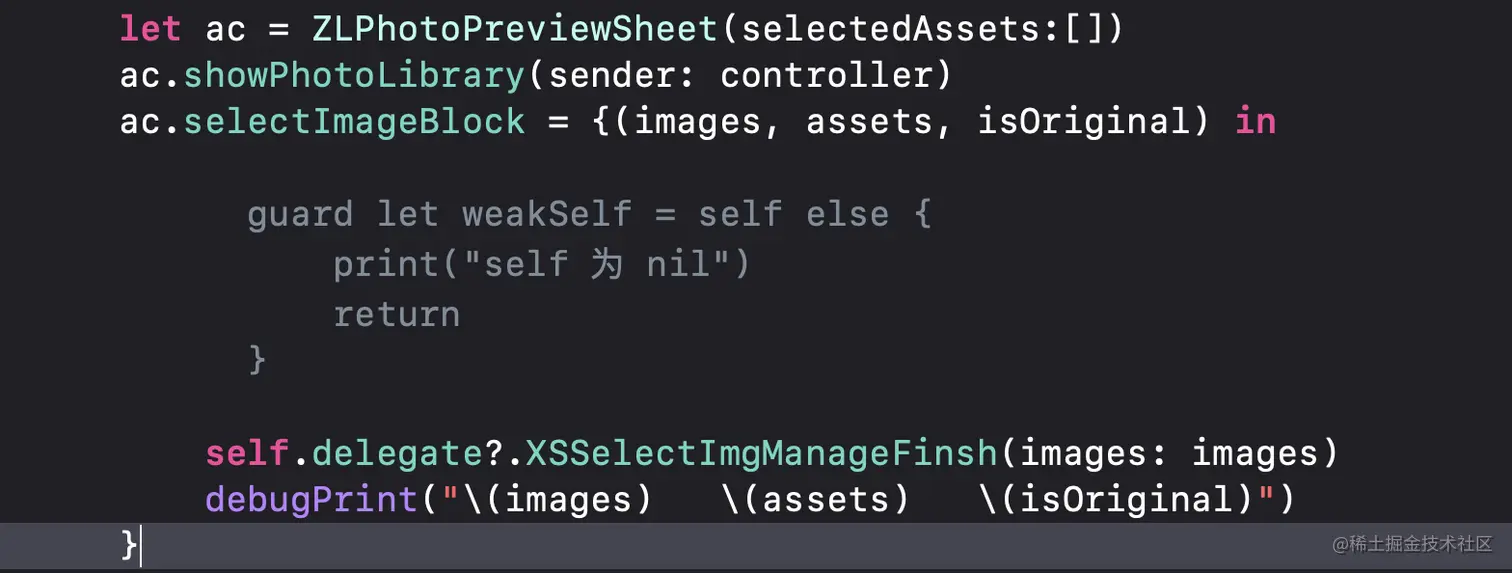Click the selectImageBlock property
1512x573 pixels.
[354, 121]
